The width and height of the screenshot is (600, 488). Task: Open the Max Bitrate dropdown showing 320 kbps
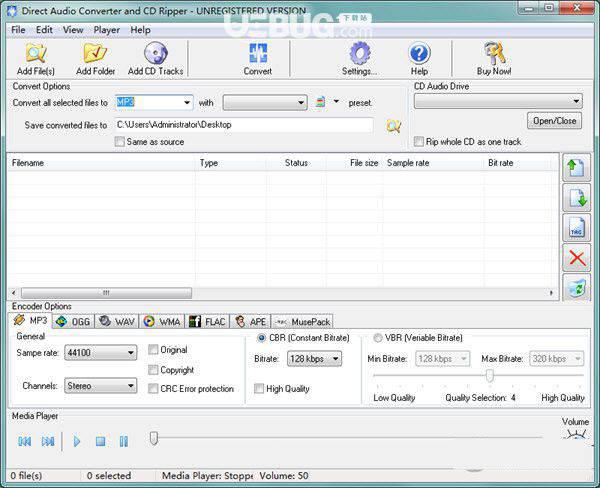click(x=556, y=359)
